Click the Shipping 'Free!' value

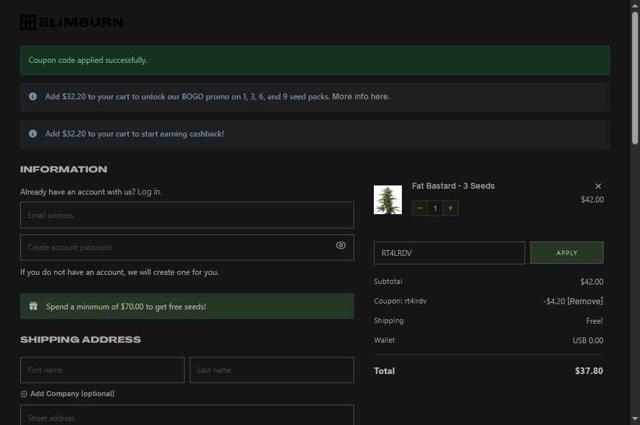[595, 321]
